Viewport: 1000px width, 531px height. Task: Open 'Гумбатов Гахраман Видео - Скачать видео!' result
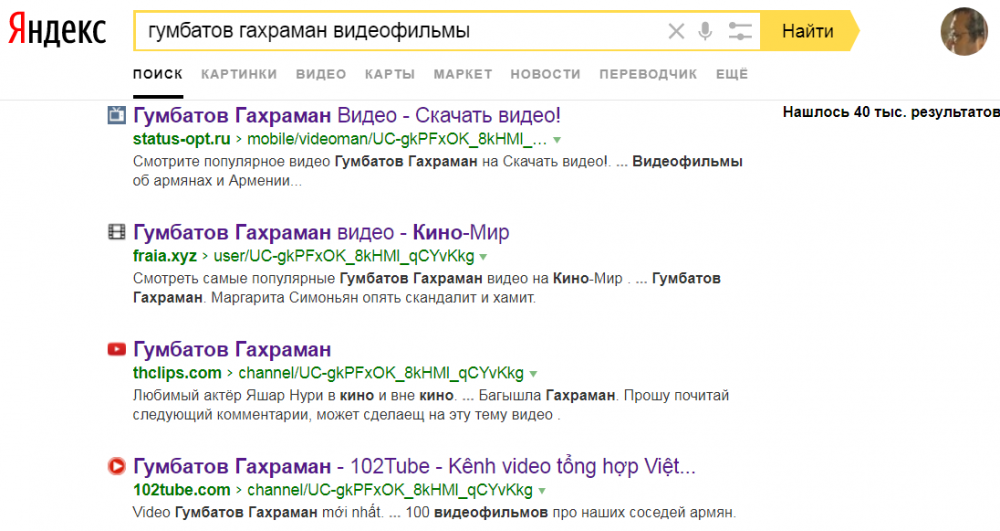coord(347,115)
